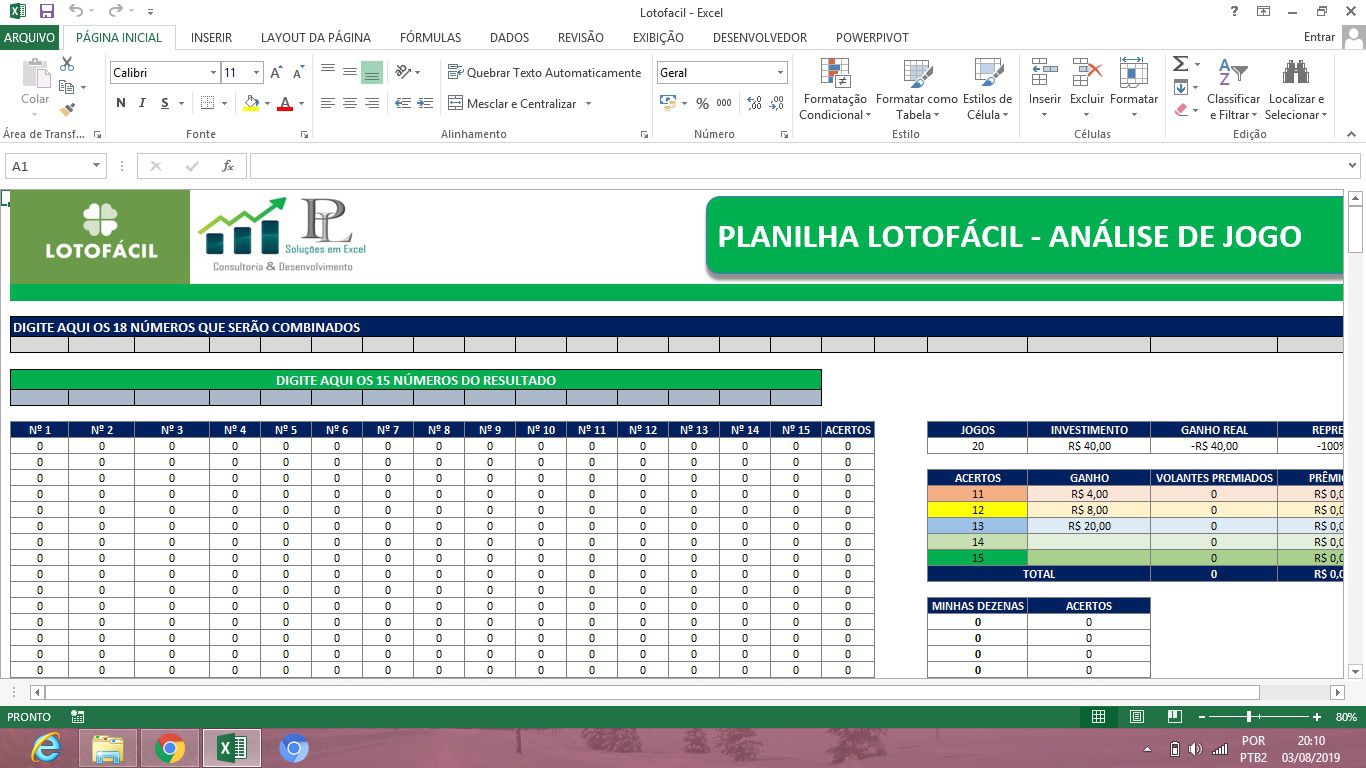Open Formatar como Tabela gallery

click(x=917, y=88)
